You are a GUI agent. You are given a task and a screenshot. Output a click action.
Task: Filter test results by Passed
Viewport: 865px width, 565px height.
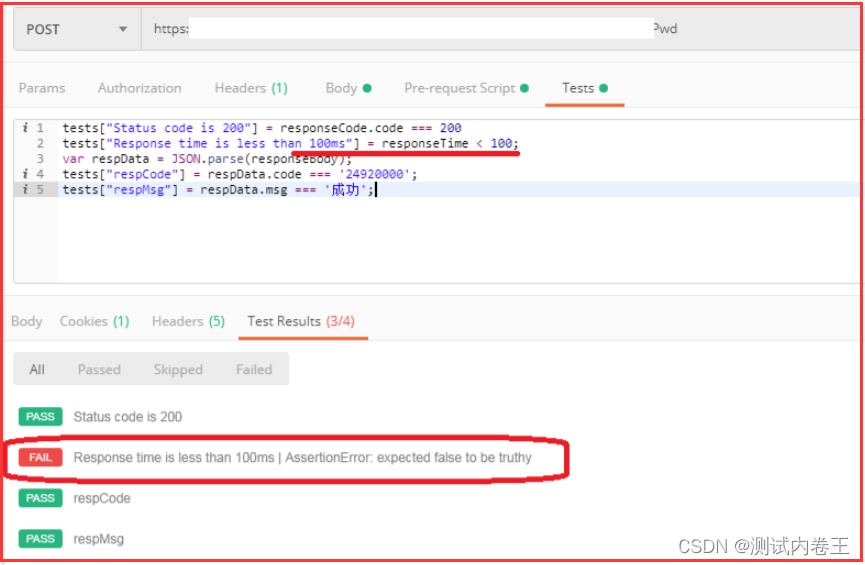click(99, 370)
